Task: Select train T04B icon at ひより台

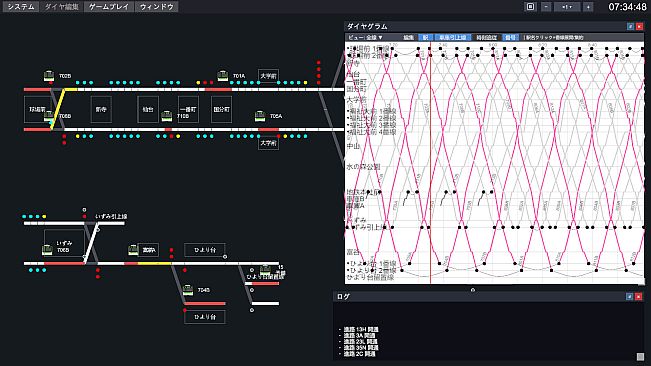Action: pos(188,290)
